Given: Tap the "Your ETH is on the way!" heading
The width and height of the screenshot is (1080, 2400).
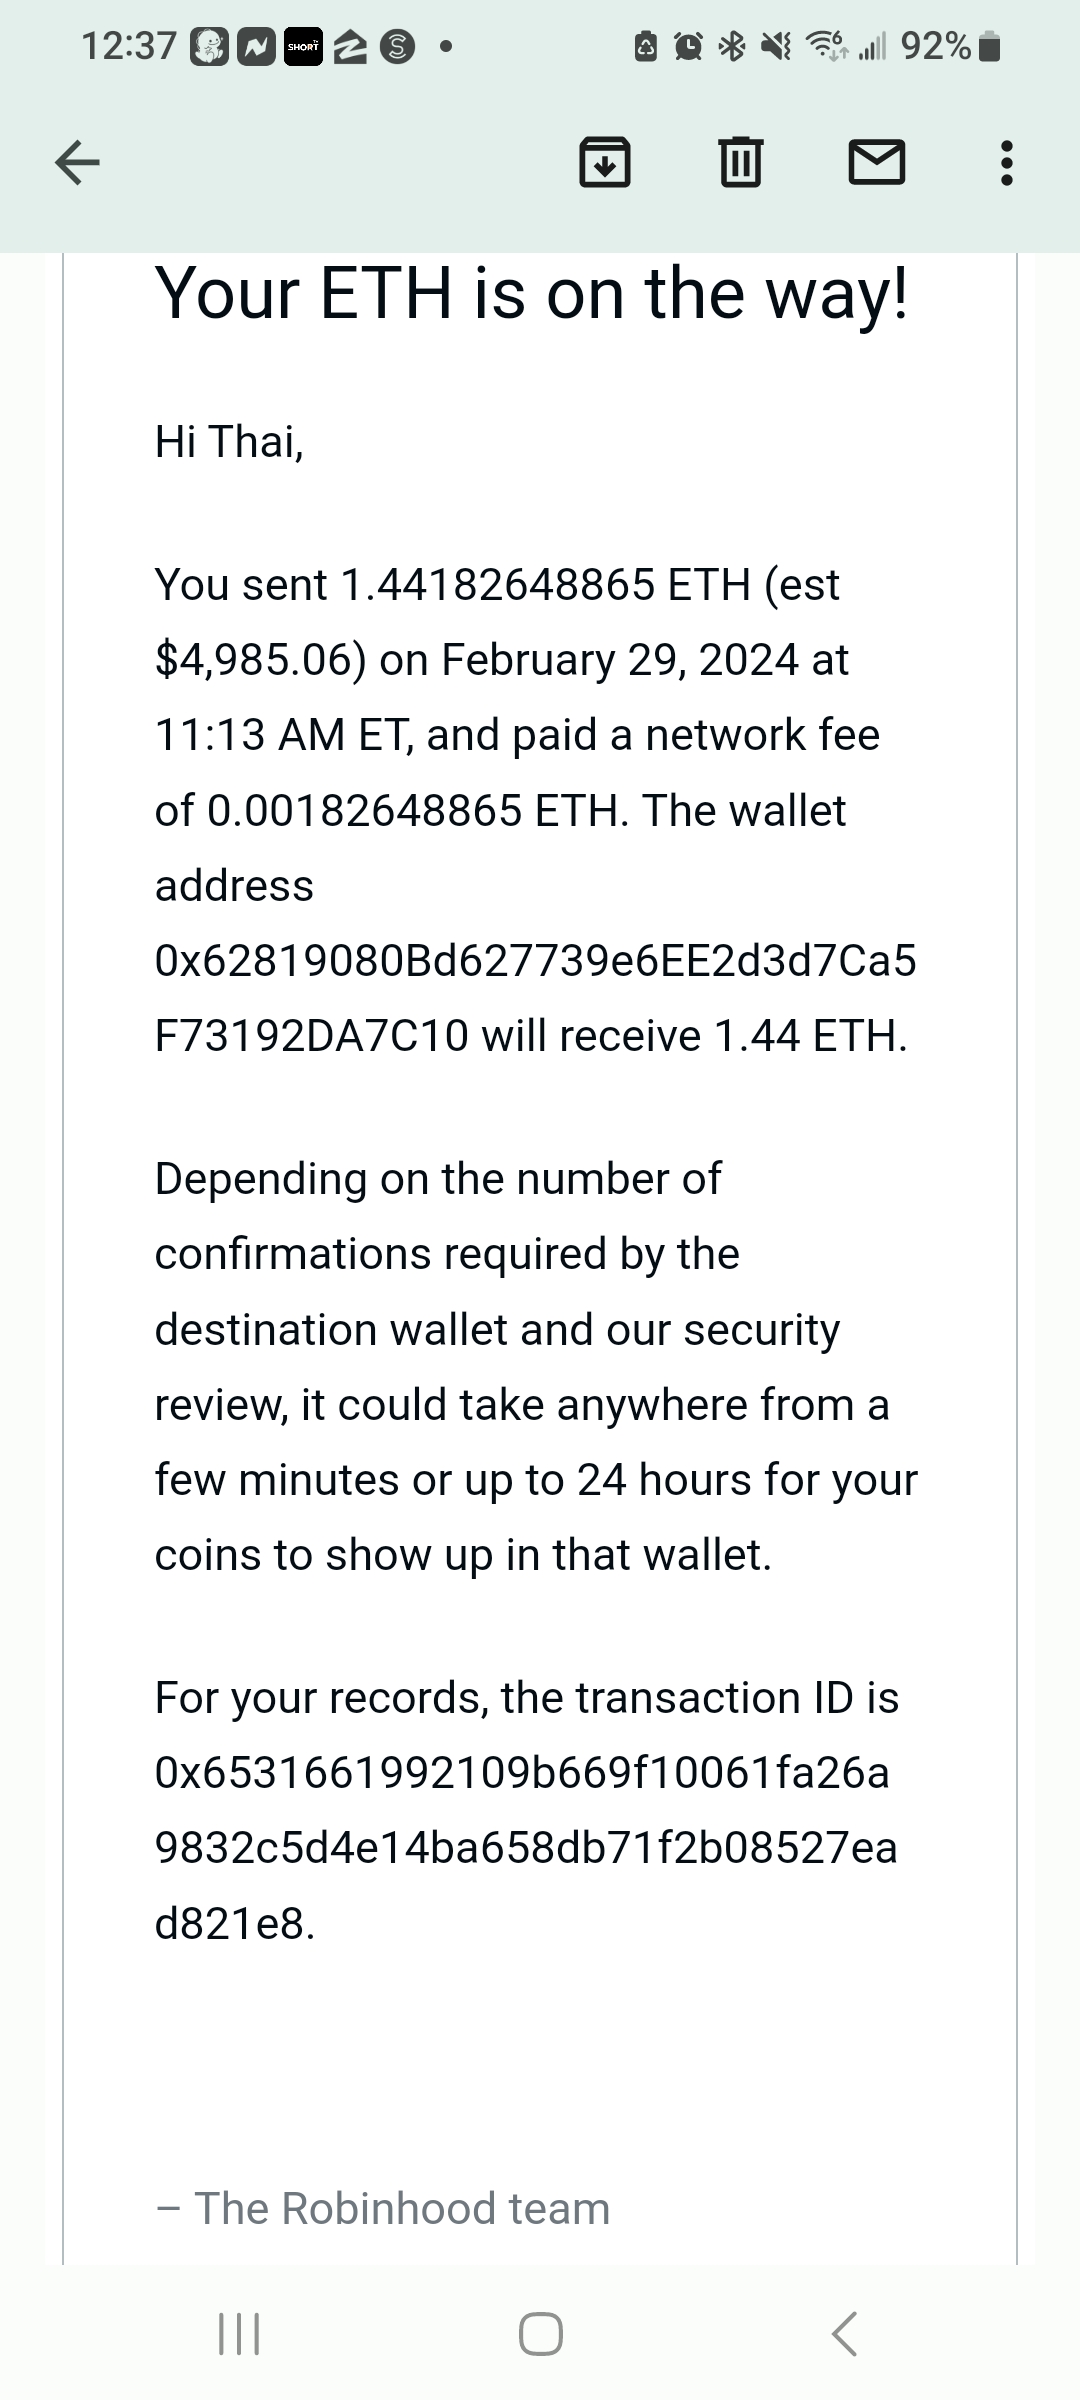Looking at the screenshot, I should tap(532, 294).
